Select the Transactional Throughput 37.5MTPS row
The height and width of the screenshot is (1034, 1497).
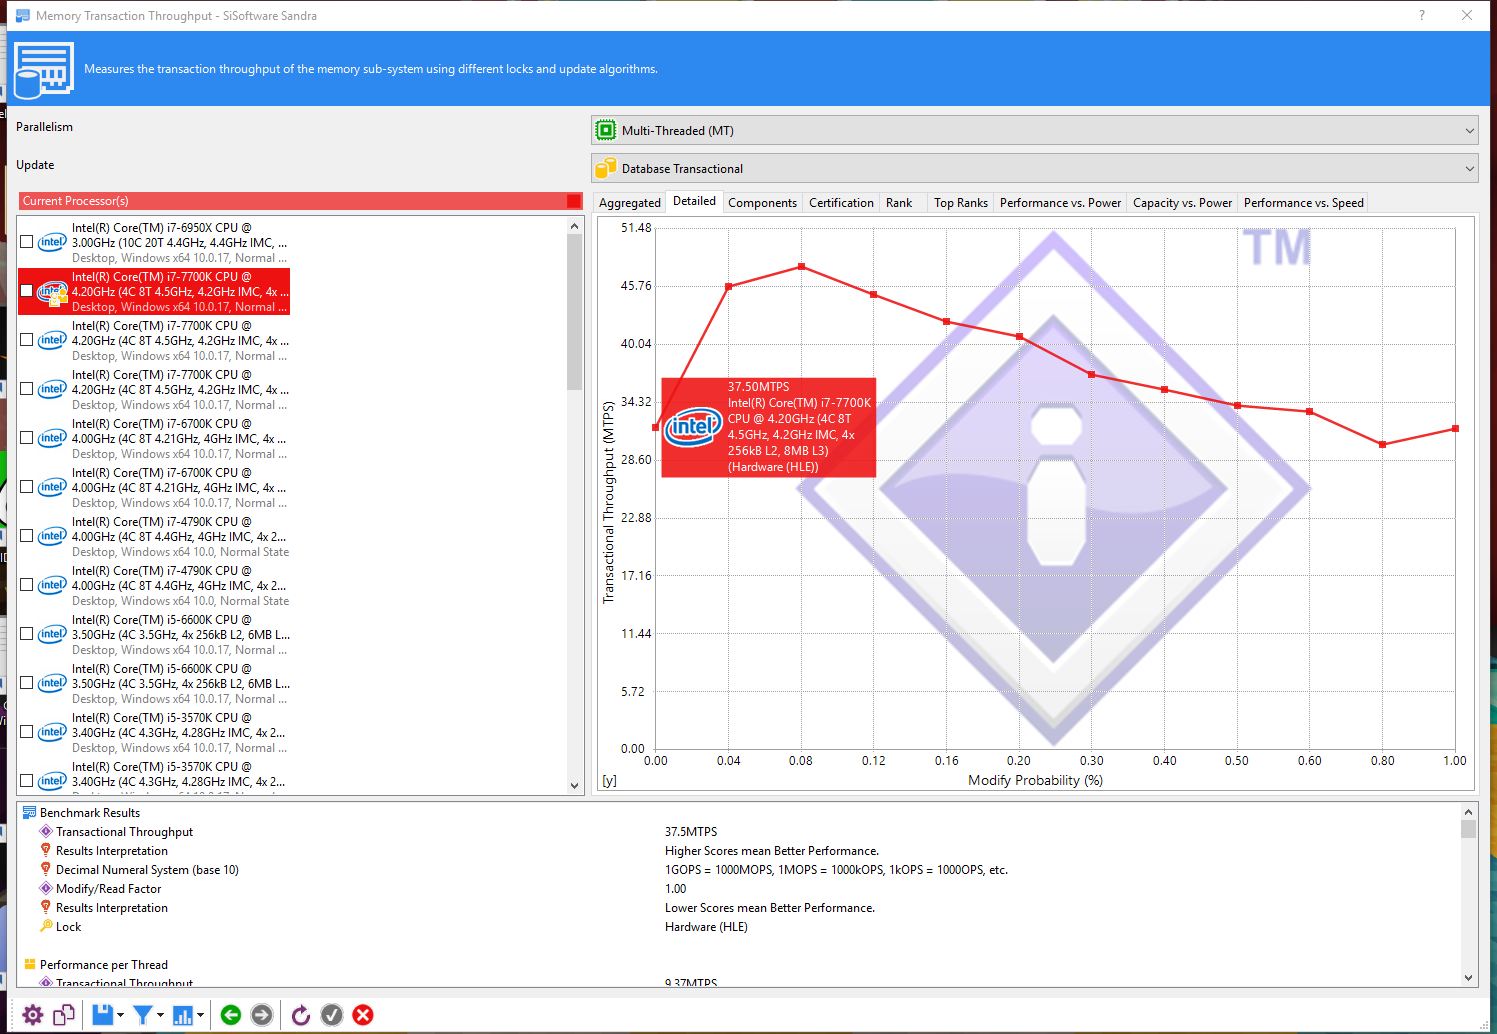click(x=738, y=831)
